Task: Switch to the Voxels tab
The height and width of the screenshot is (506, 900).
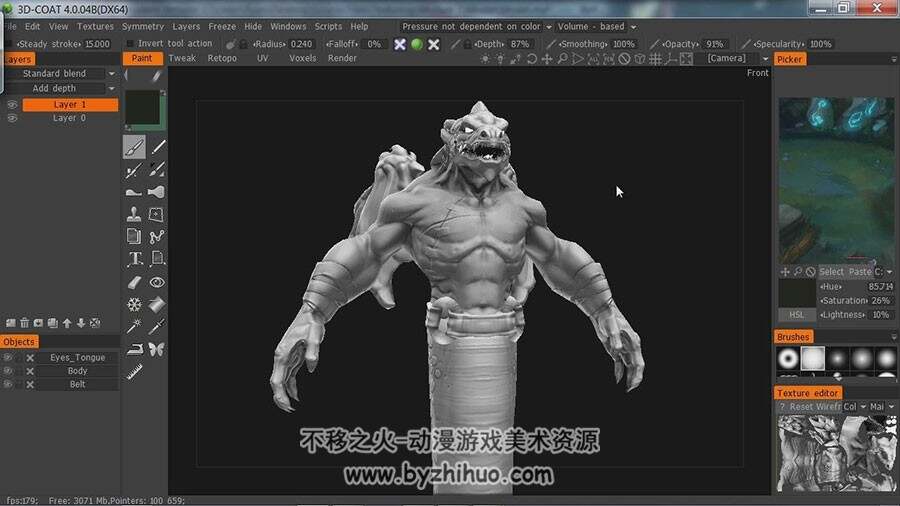Action: click(302, 58)
